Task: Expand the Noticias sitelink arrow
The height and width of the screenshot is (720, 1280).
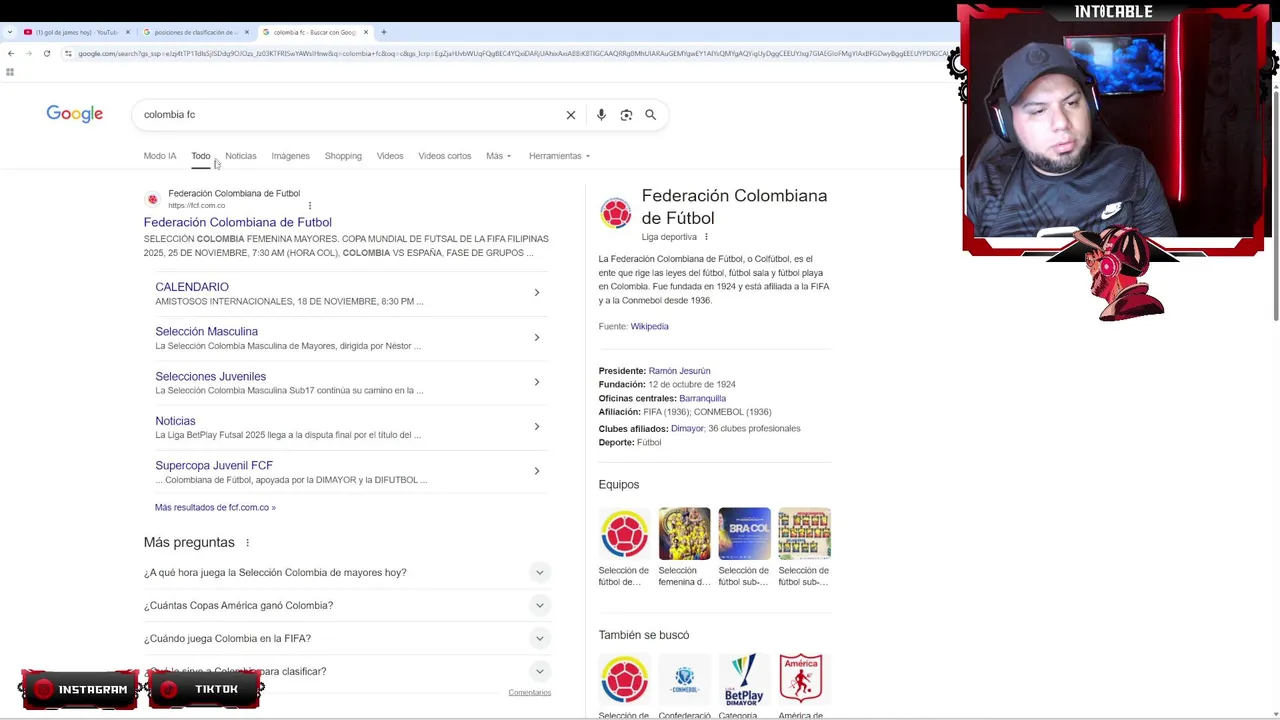Action: pyautogui.click(x=537, y=427)
